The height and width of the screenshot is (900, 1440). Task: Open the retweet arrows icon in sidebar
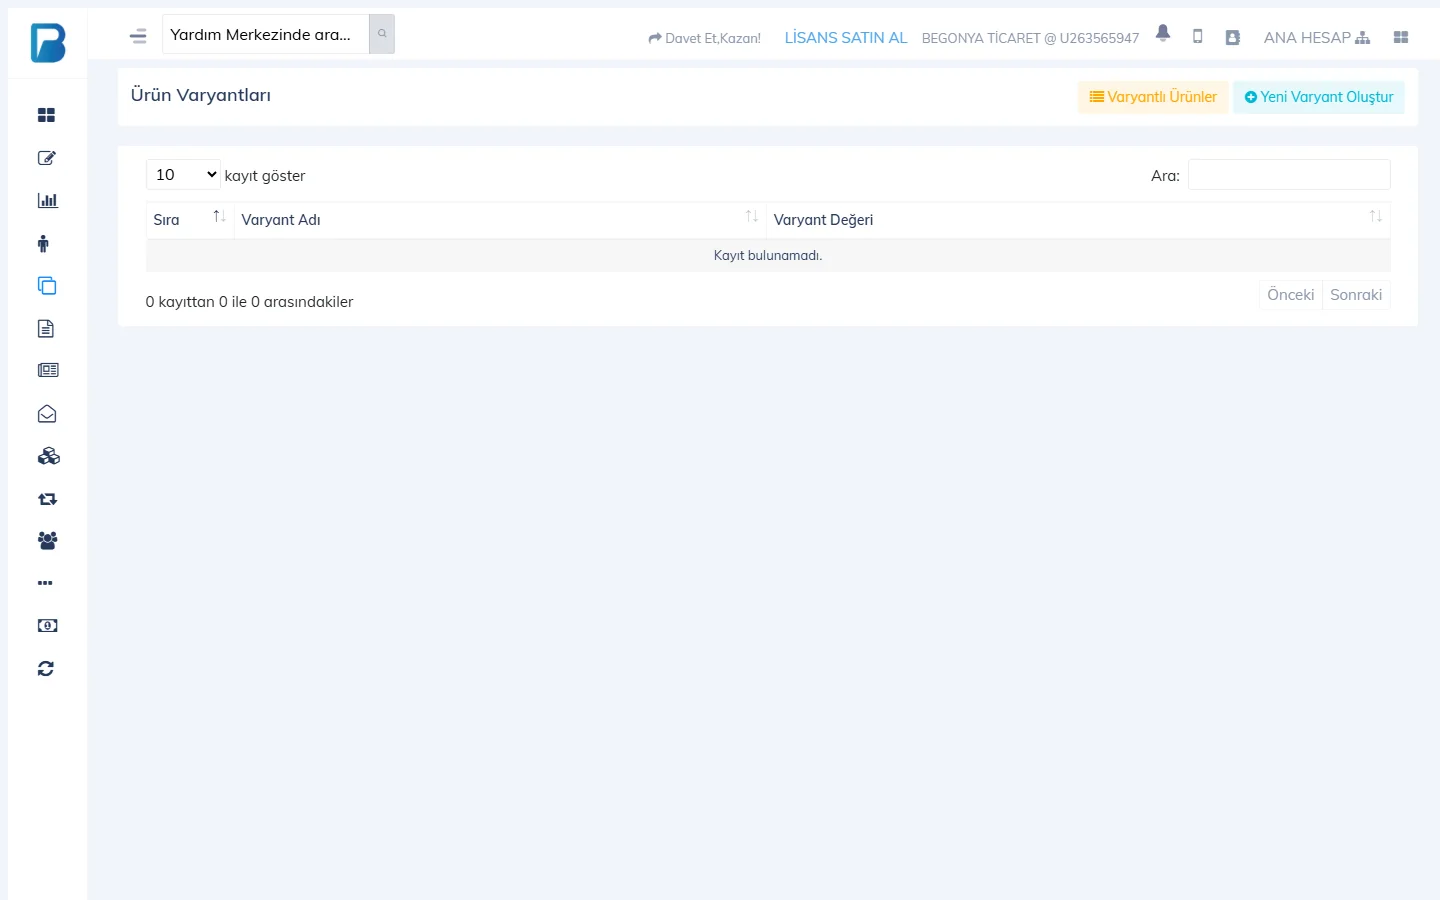pyautogui.click(x=47, y=498)
